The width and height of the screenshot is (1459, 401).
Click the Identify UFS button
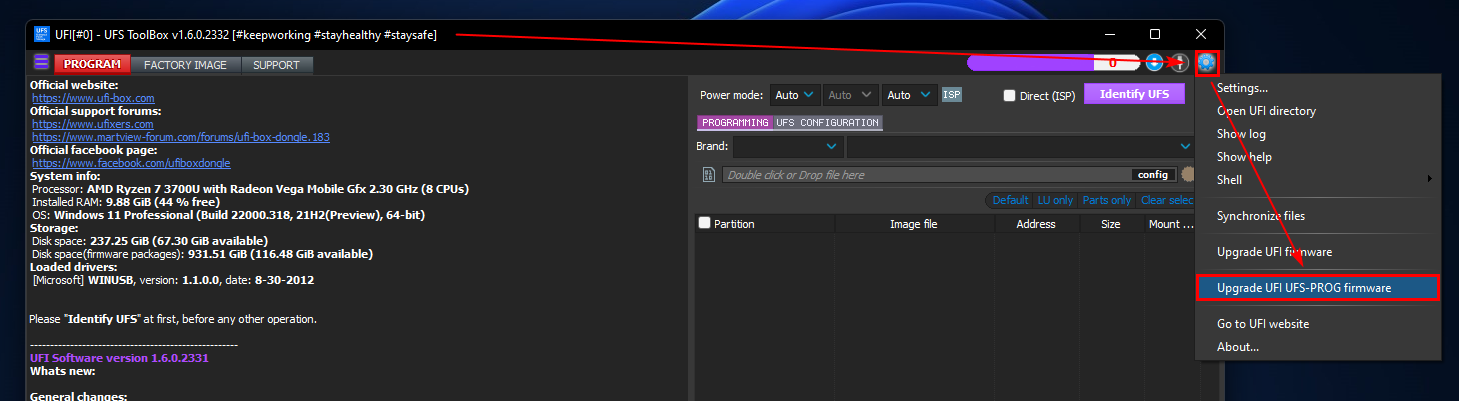(1134, 94)
